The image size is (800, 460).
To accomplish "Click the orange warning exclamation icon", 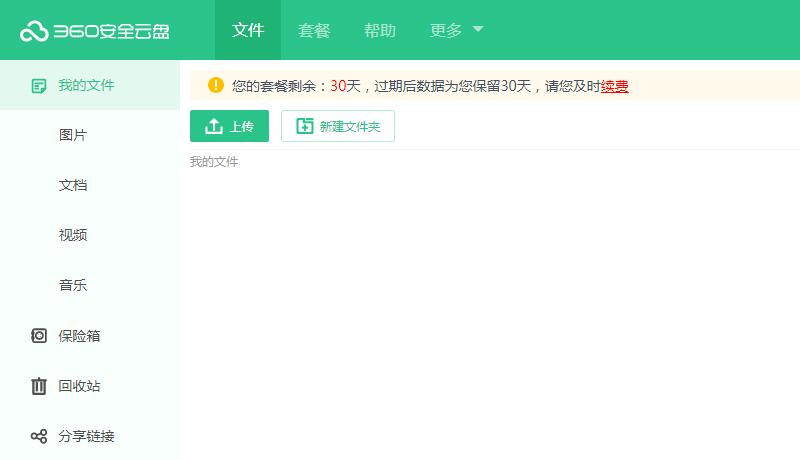I will [216, 85].
